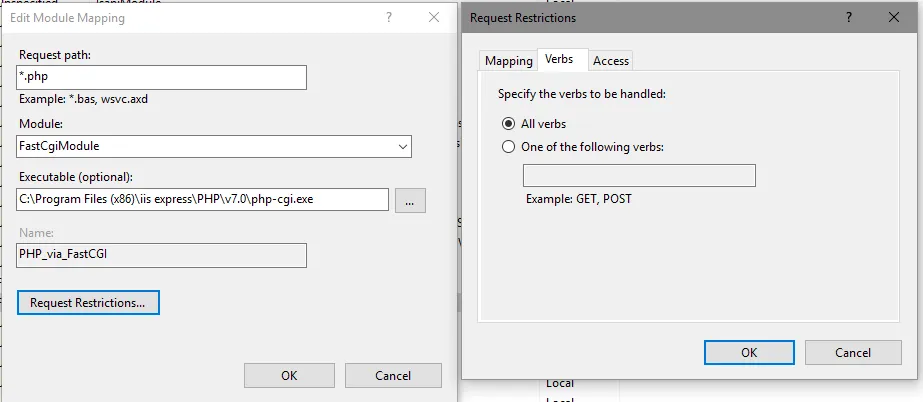
Task: Click the help question mark in Request Restrictions
Action: click(x=848, y=18)
